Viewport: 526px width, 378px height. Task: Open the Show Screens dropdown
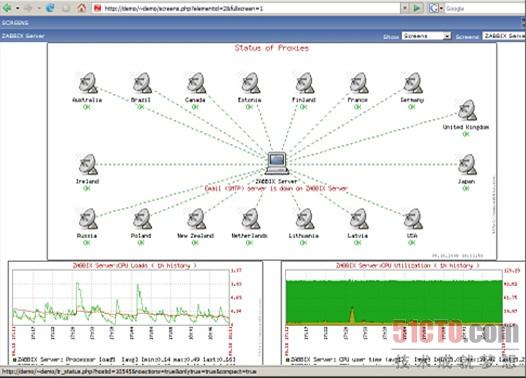click(x=426, y=36)
